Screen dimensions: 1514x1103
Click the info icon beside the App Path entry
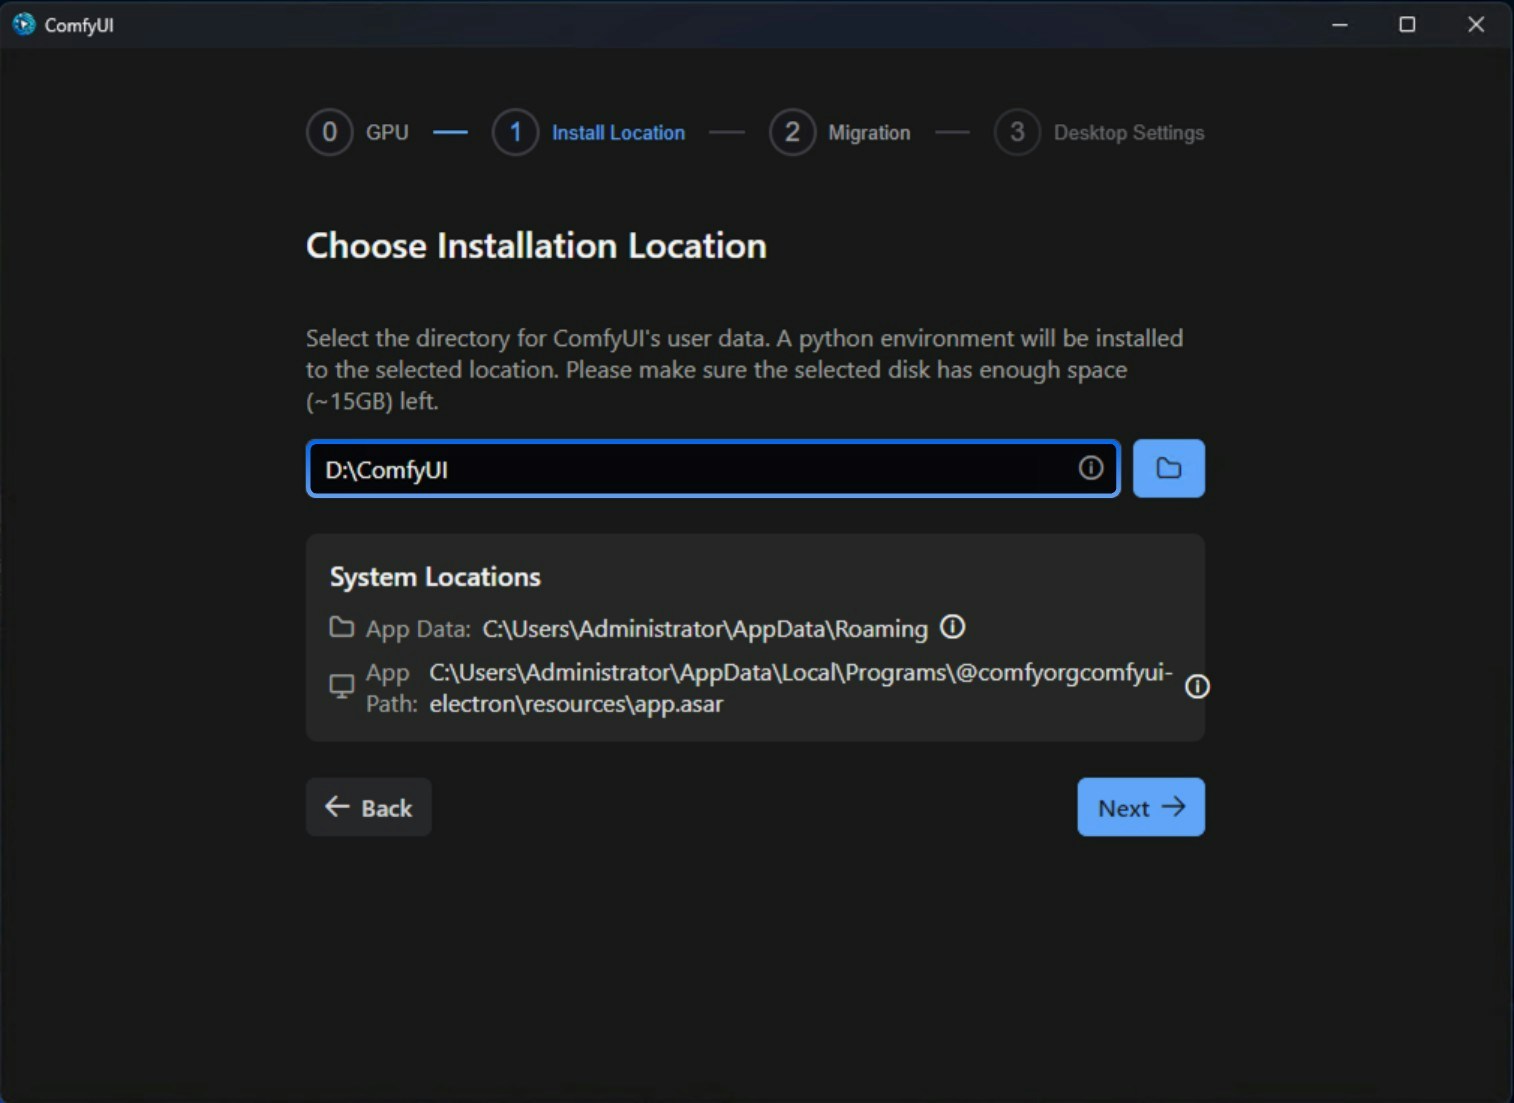tap(1197, 687)
